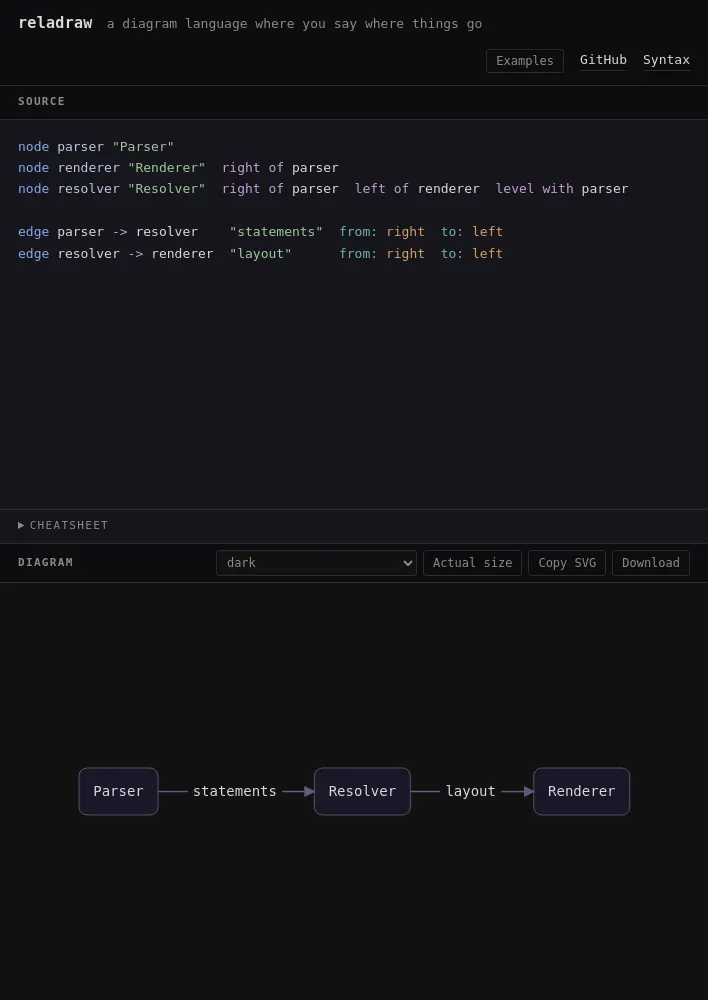Open the Examples menu button

[524, 61]
